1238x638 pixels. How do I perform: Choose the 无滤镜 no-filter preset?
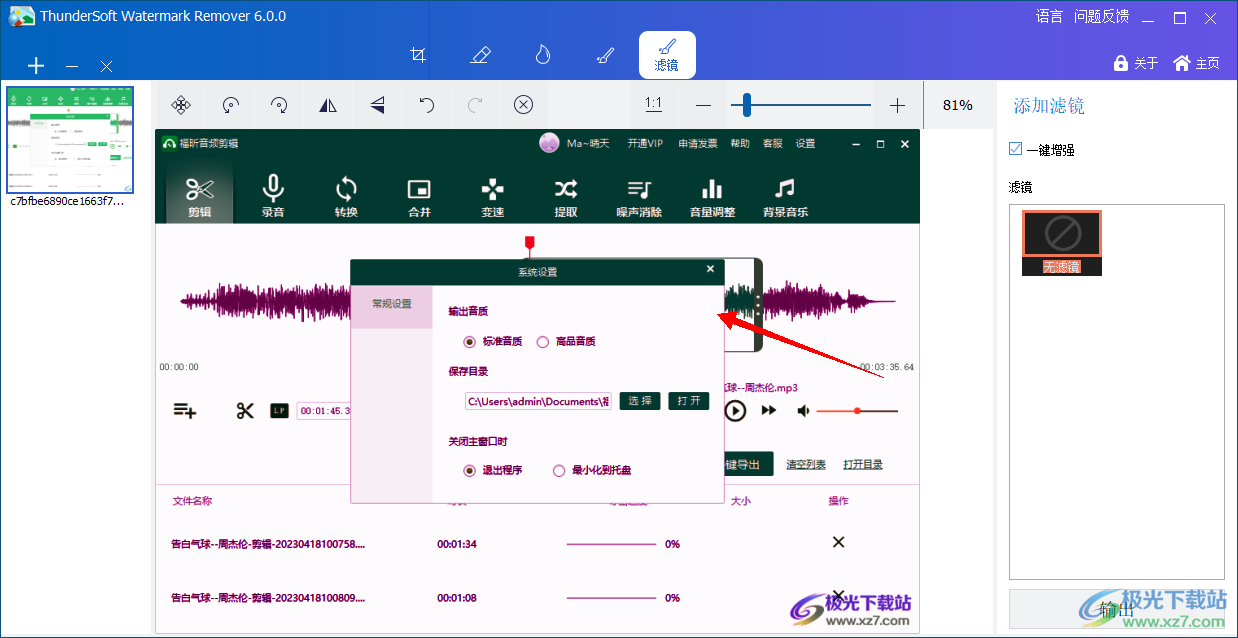pyautogui.click(x=1062, y=243)
